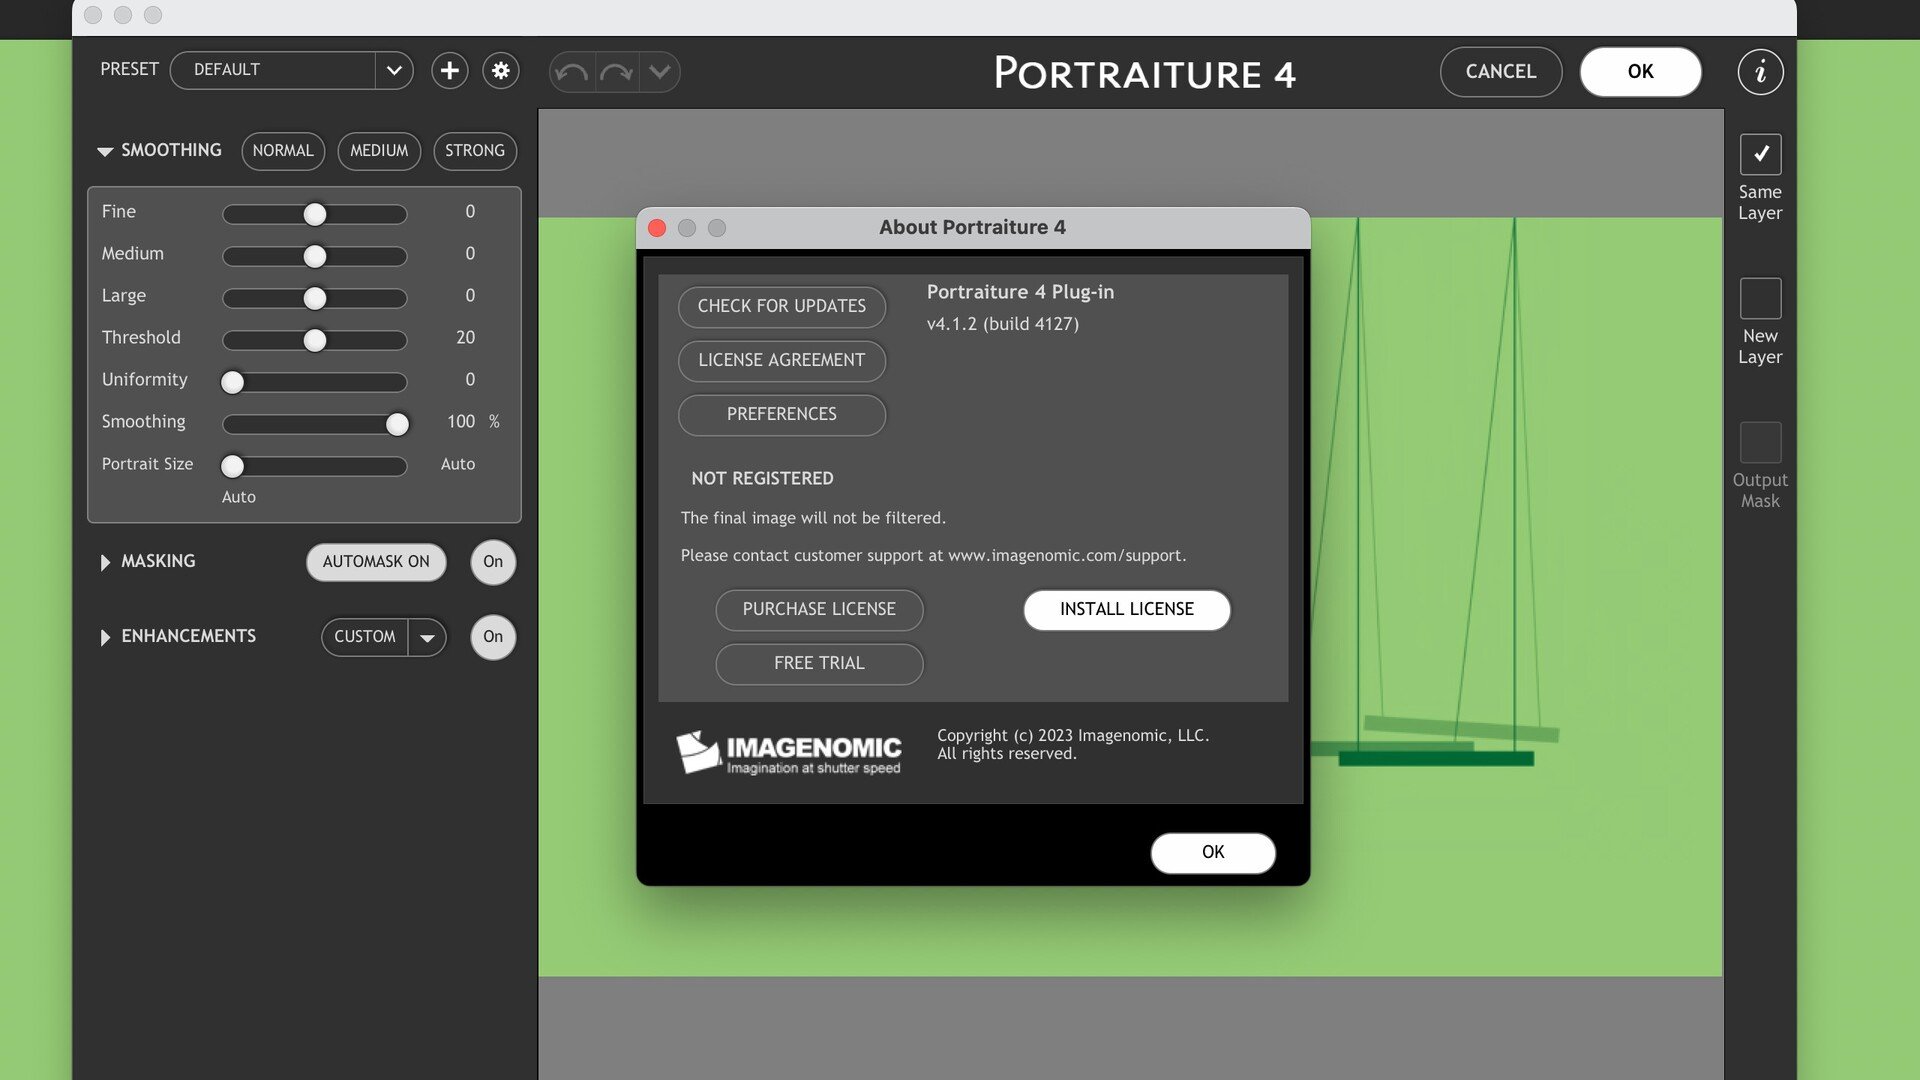The image size is (1920, 1080).
Task: Toggle Enhancements On button
Action: (x=493, y=637)
